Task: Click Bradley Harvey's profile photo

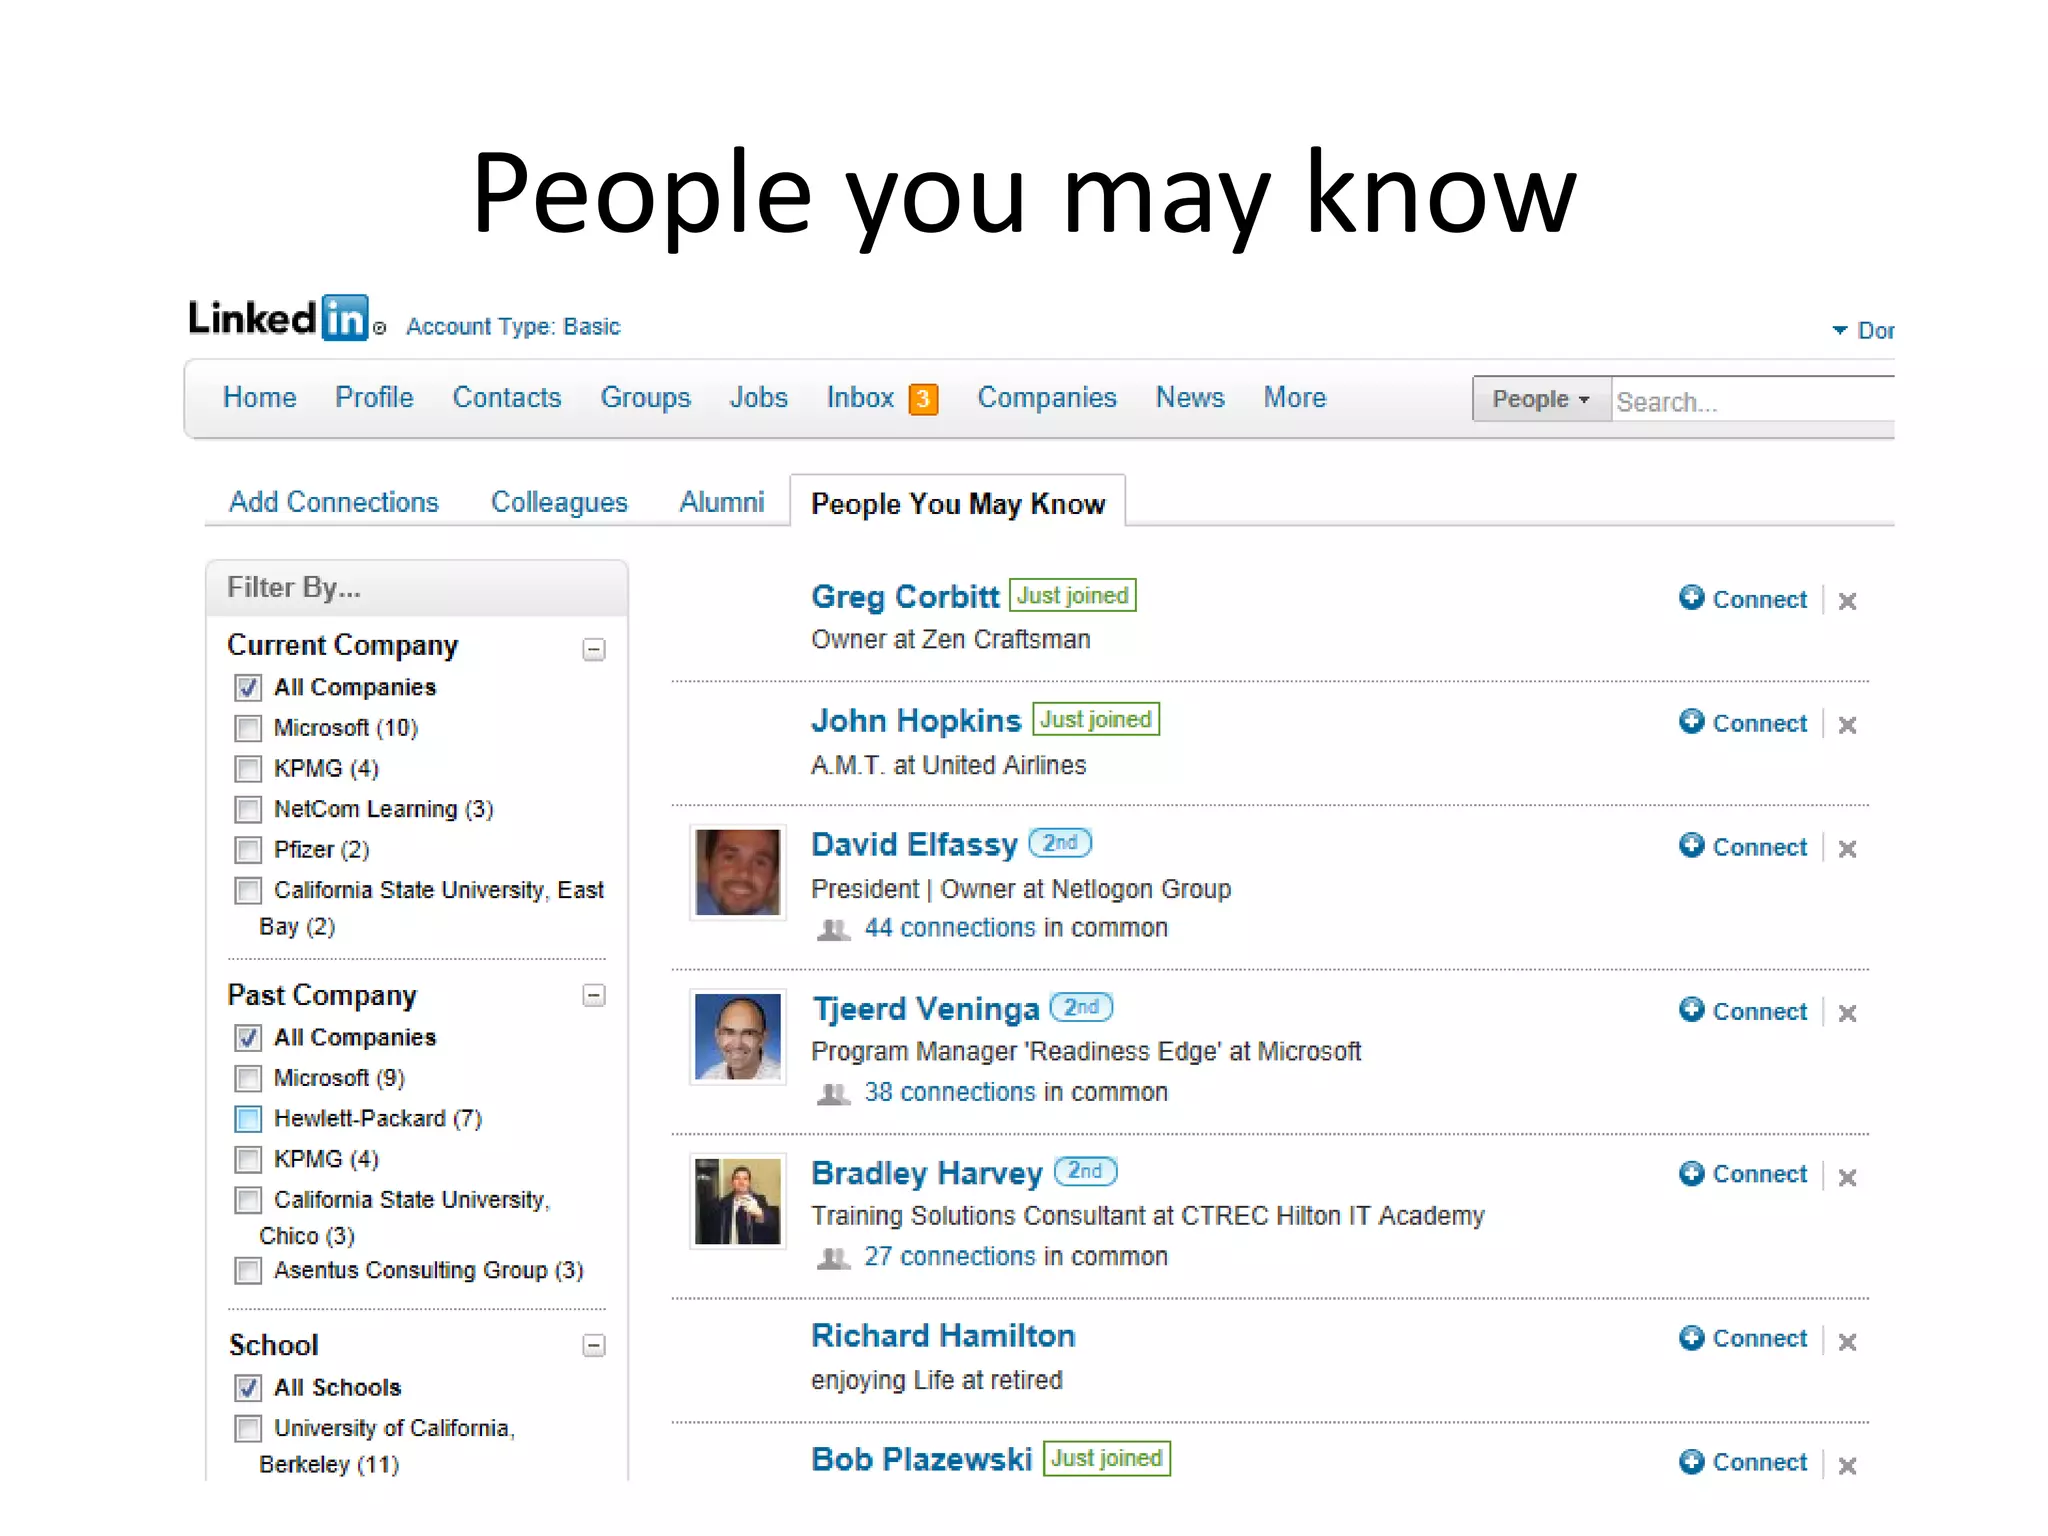Action: (738, 1201)
